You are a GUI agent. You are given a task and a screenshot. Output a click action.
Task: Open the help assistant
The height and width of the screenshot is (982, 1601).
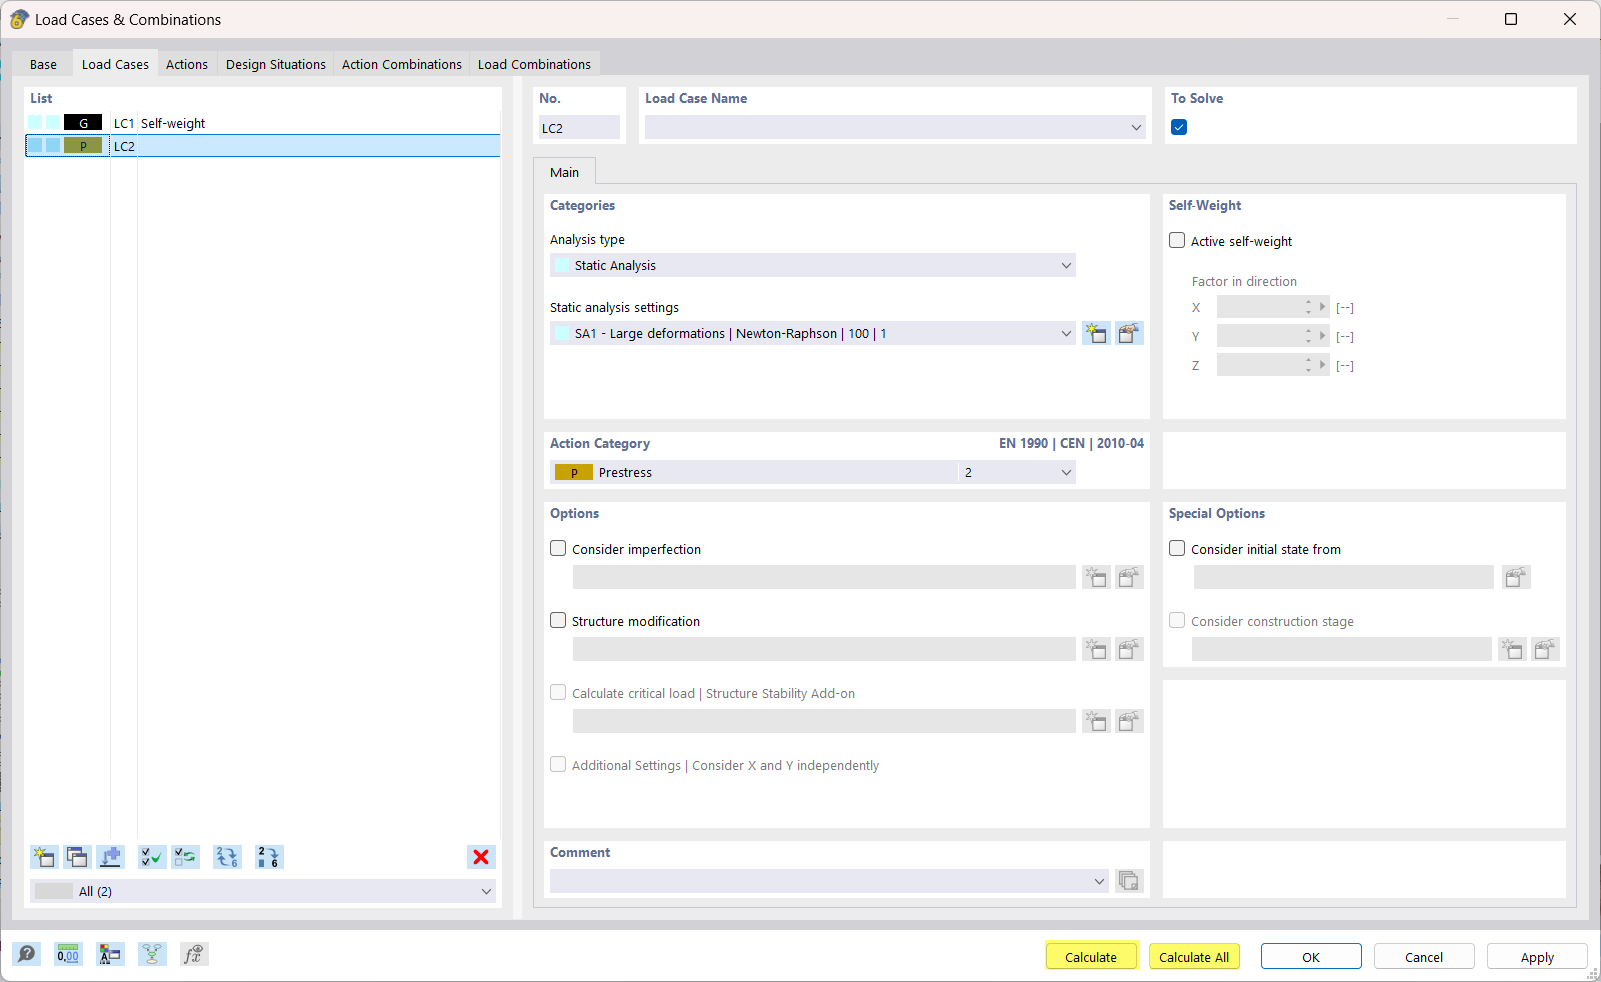coord(26,954)
